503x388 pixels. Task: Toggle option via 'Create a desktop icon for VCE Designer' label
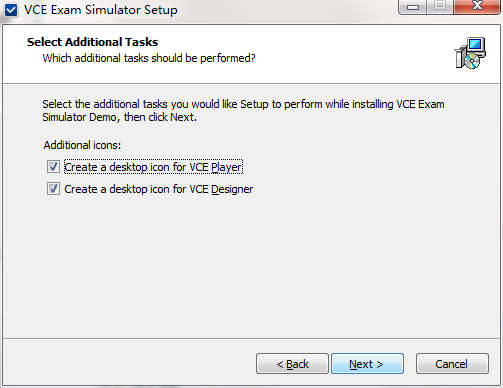158,189
